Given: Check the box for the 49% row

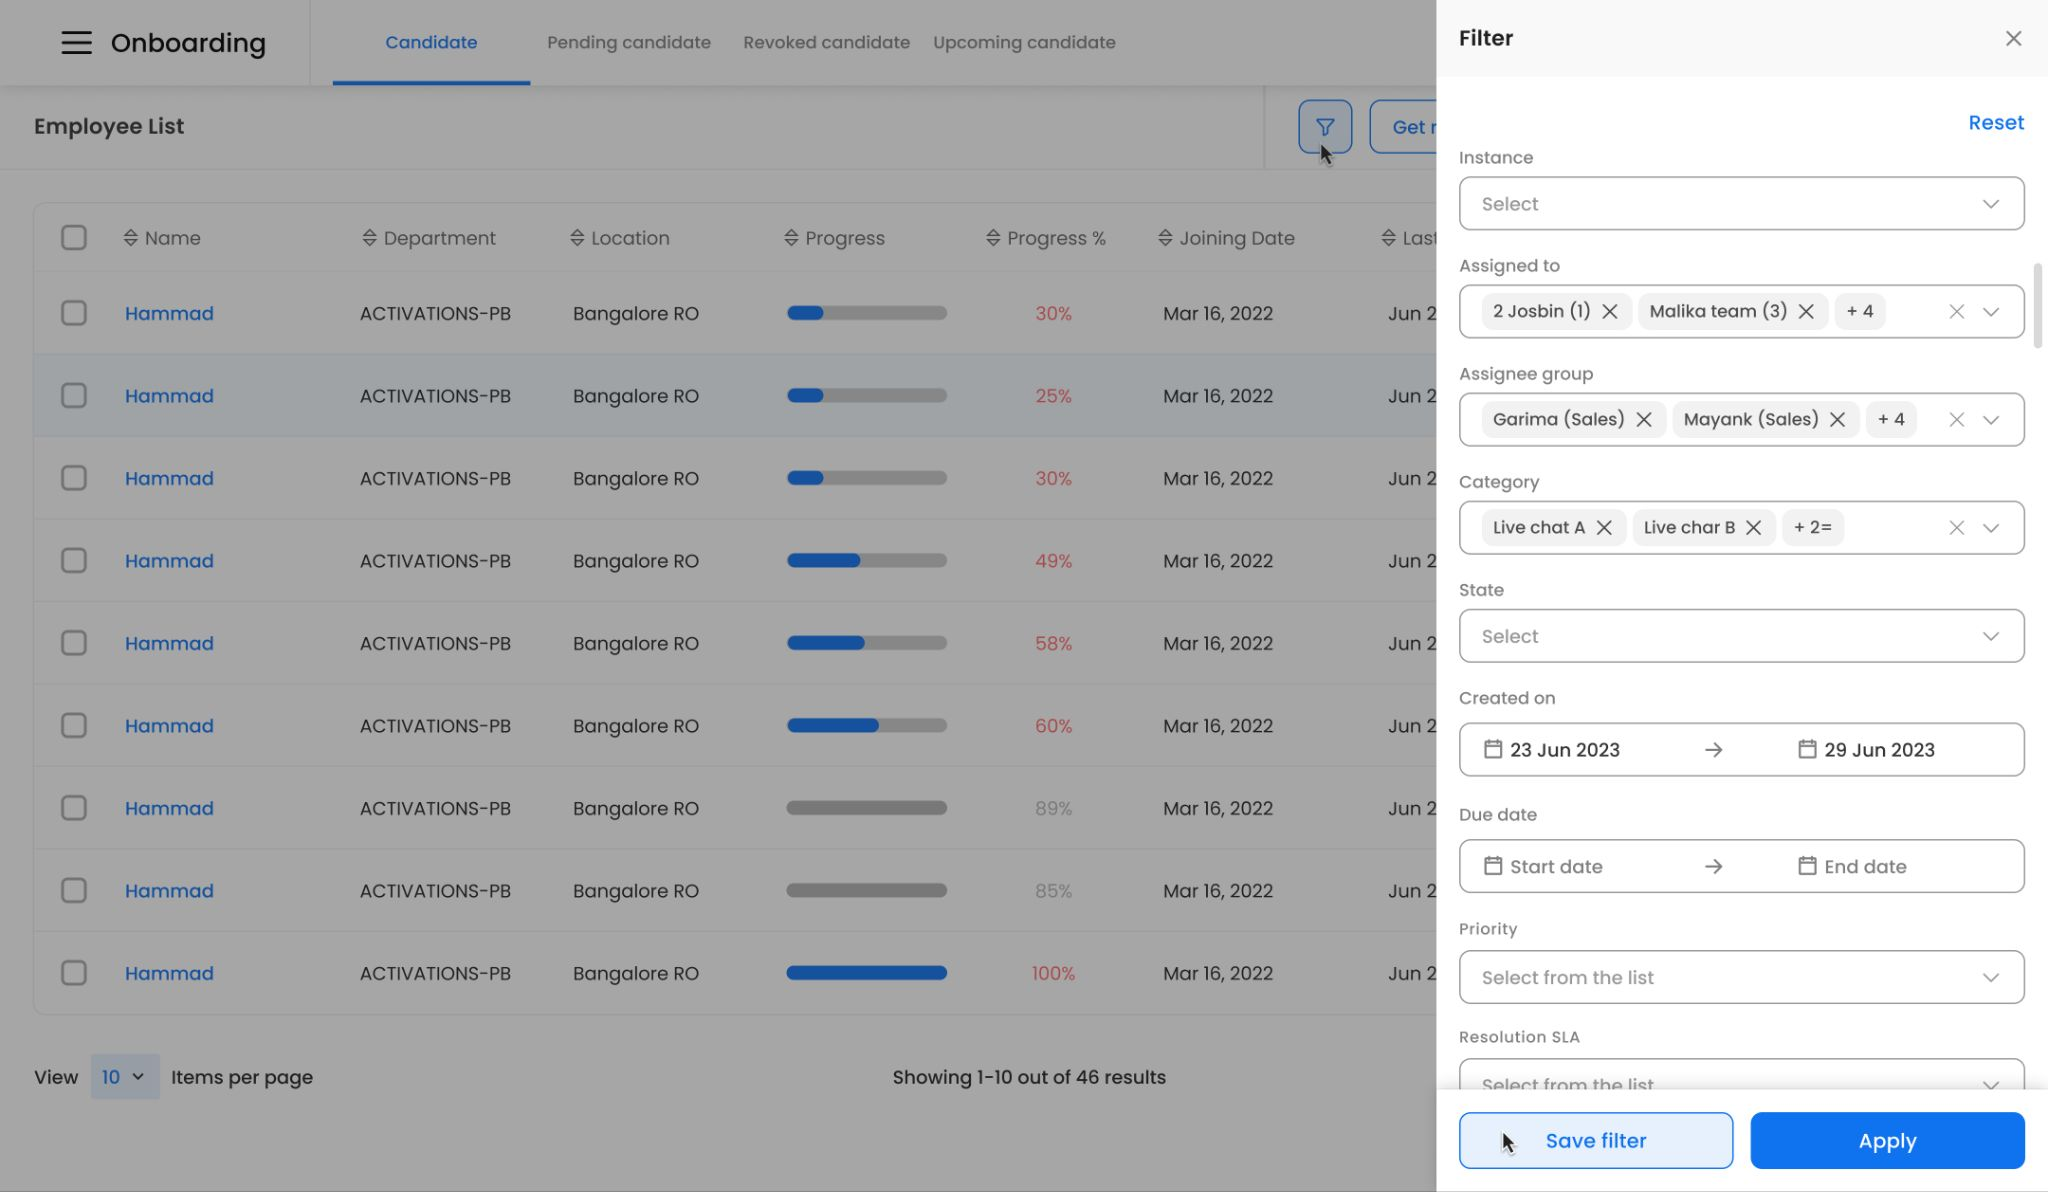Looking at the screenshot, I should [x=74, y=560].
